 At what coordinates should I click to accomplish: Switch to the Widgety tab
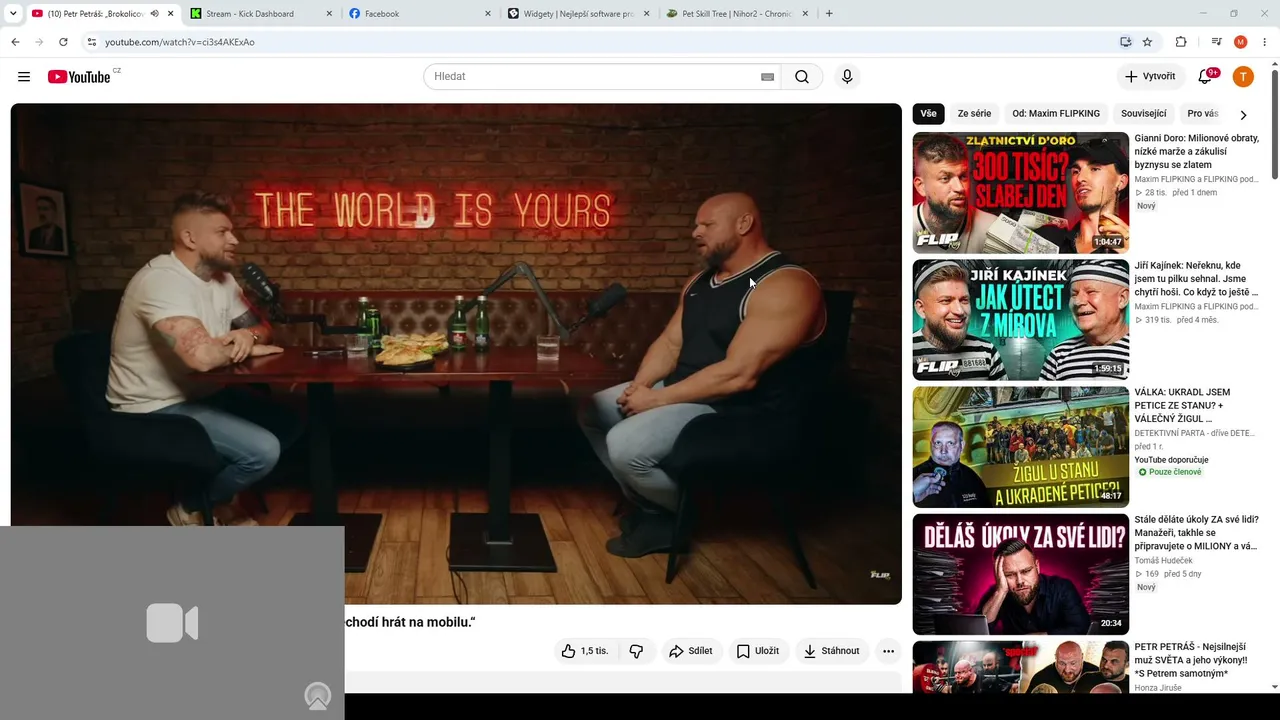578,14
